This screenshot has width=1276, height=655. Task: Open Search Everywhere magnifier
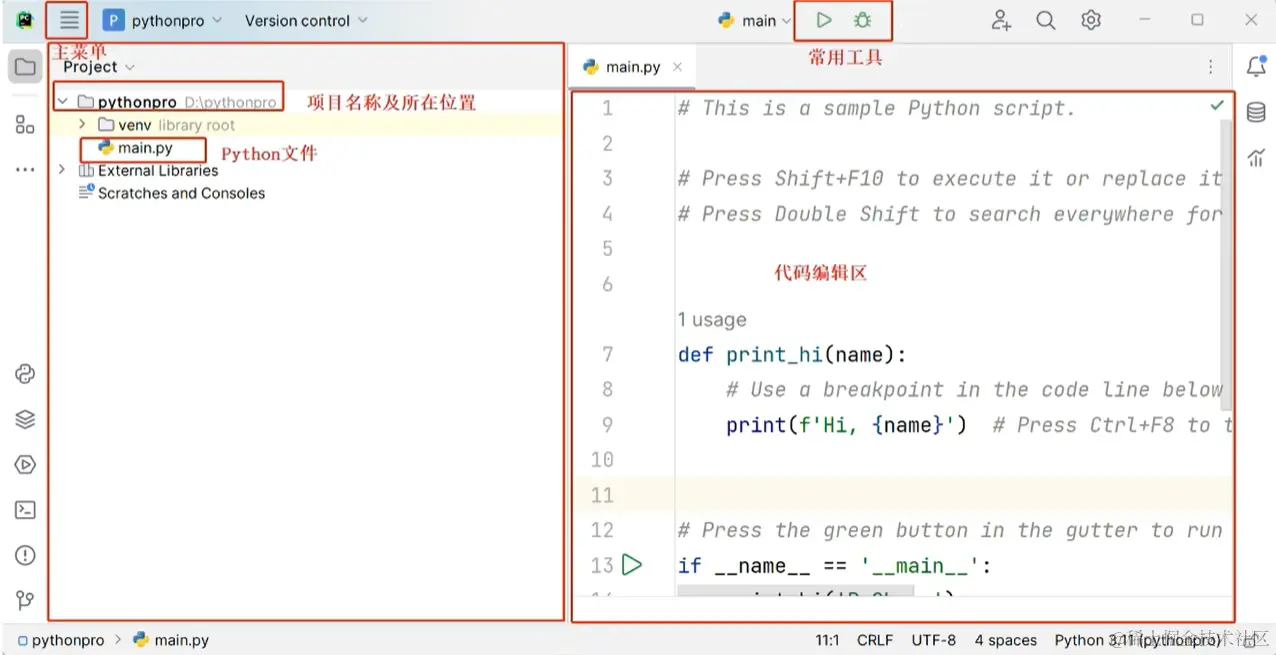pyautogui.click(x=1046, y=20)
